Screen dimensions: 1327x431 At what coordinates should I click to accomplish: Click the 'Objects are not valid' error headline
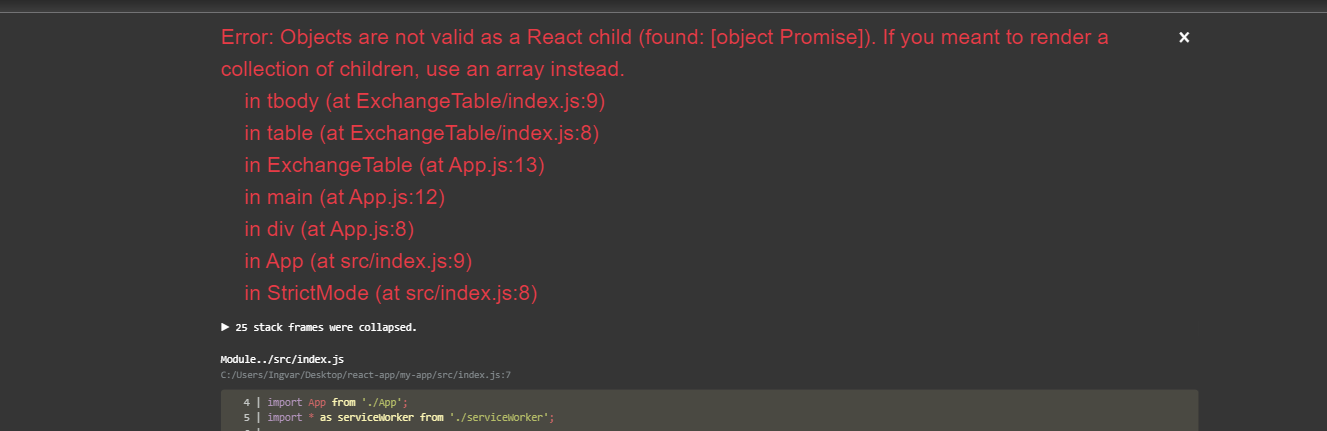[x=664, y=37]
